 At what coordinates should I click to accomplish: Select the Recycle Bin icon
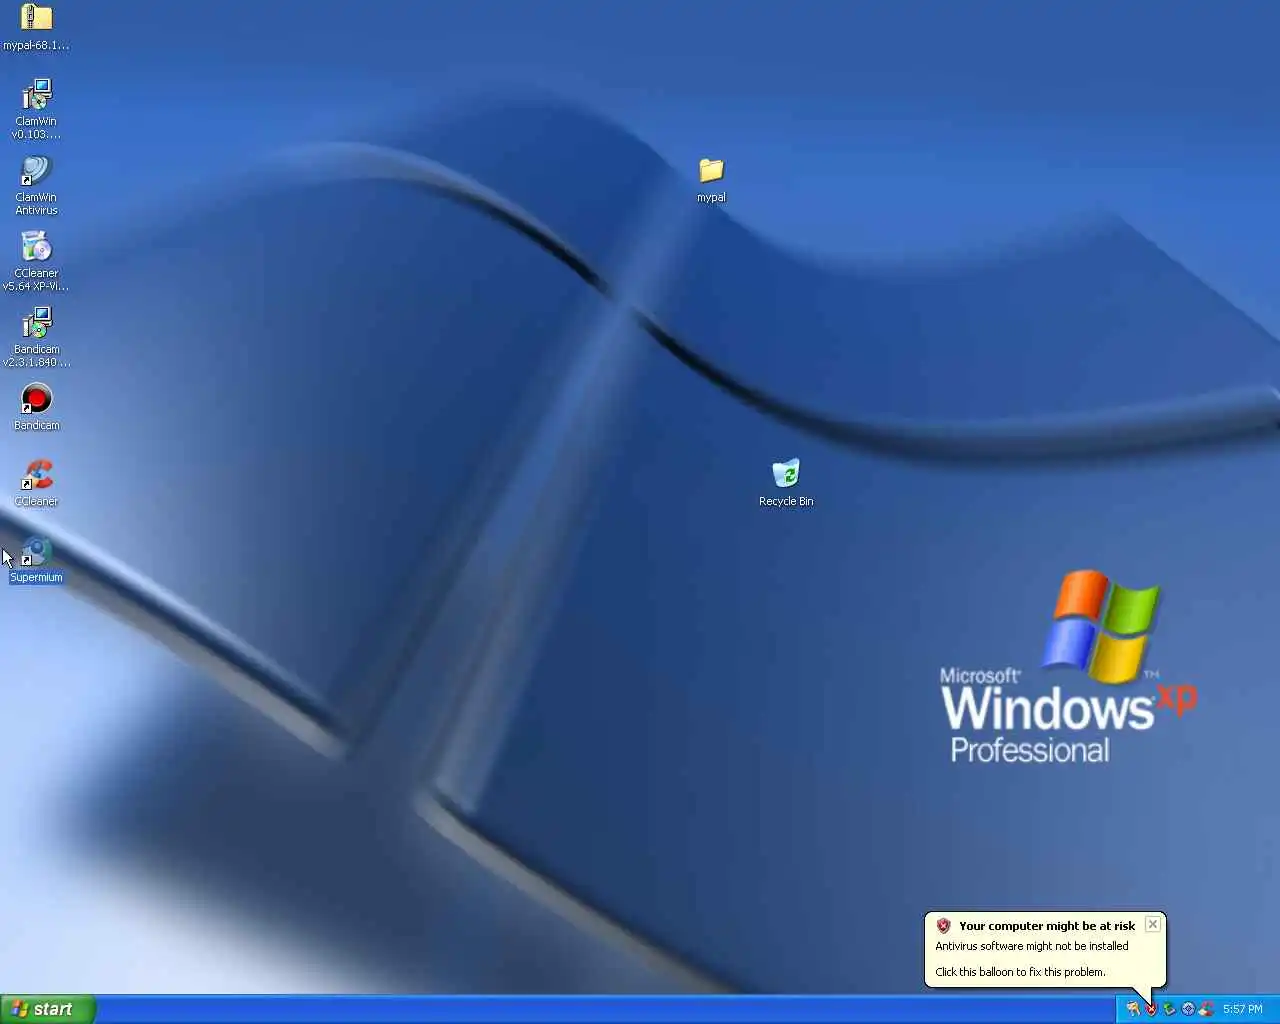[x=786, y=474]
